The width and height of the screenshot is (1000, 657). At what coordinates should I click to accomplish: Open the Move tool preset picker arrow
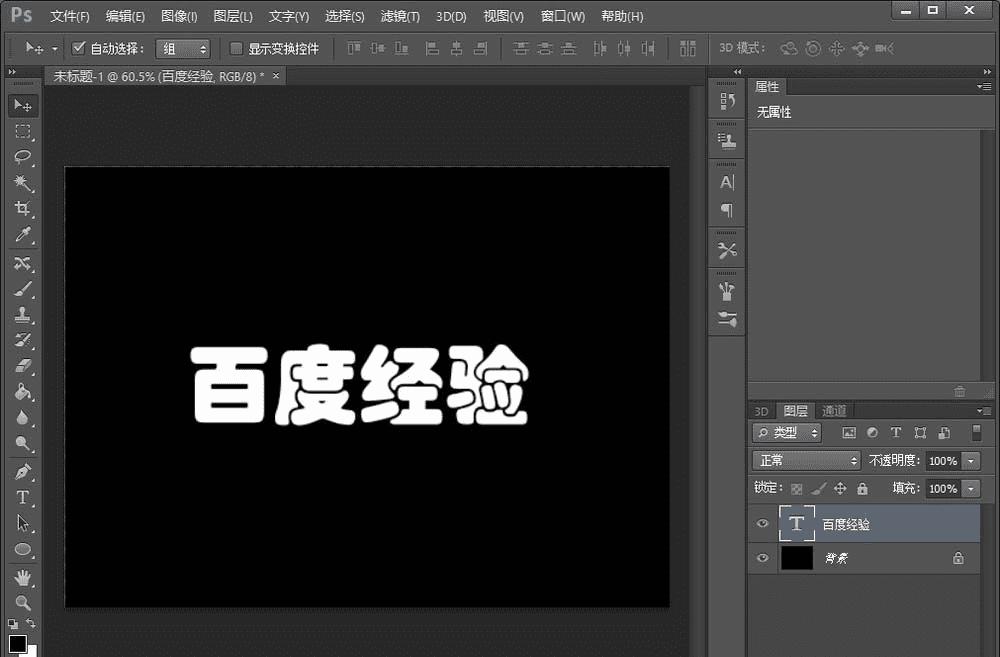click(x=55, y=48)
